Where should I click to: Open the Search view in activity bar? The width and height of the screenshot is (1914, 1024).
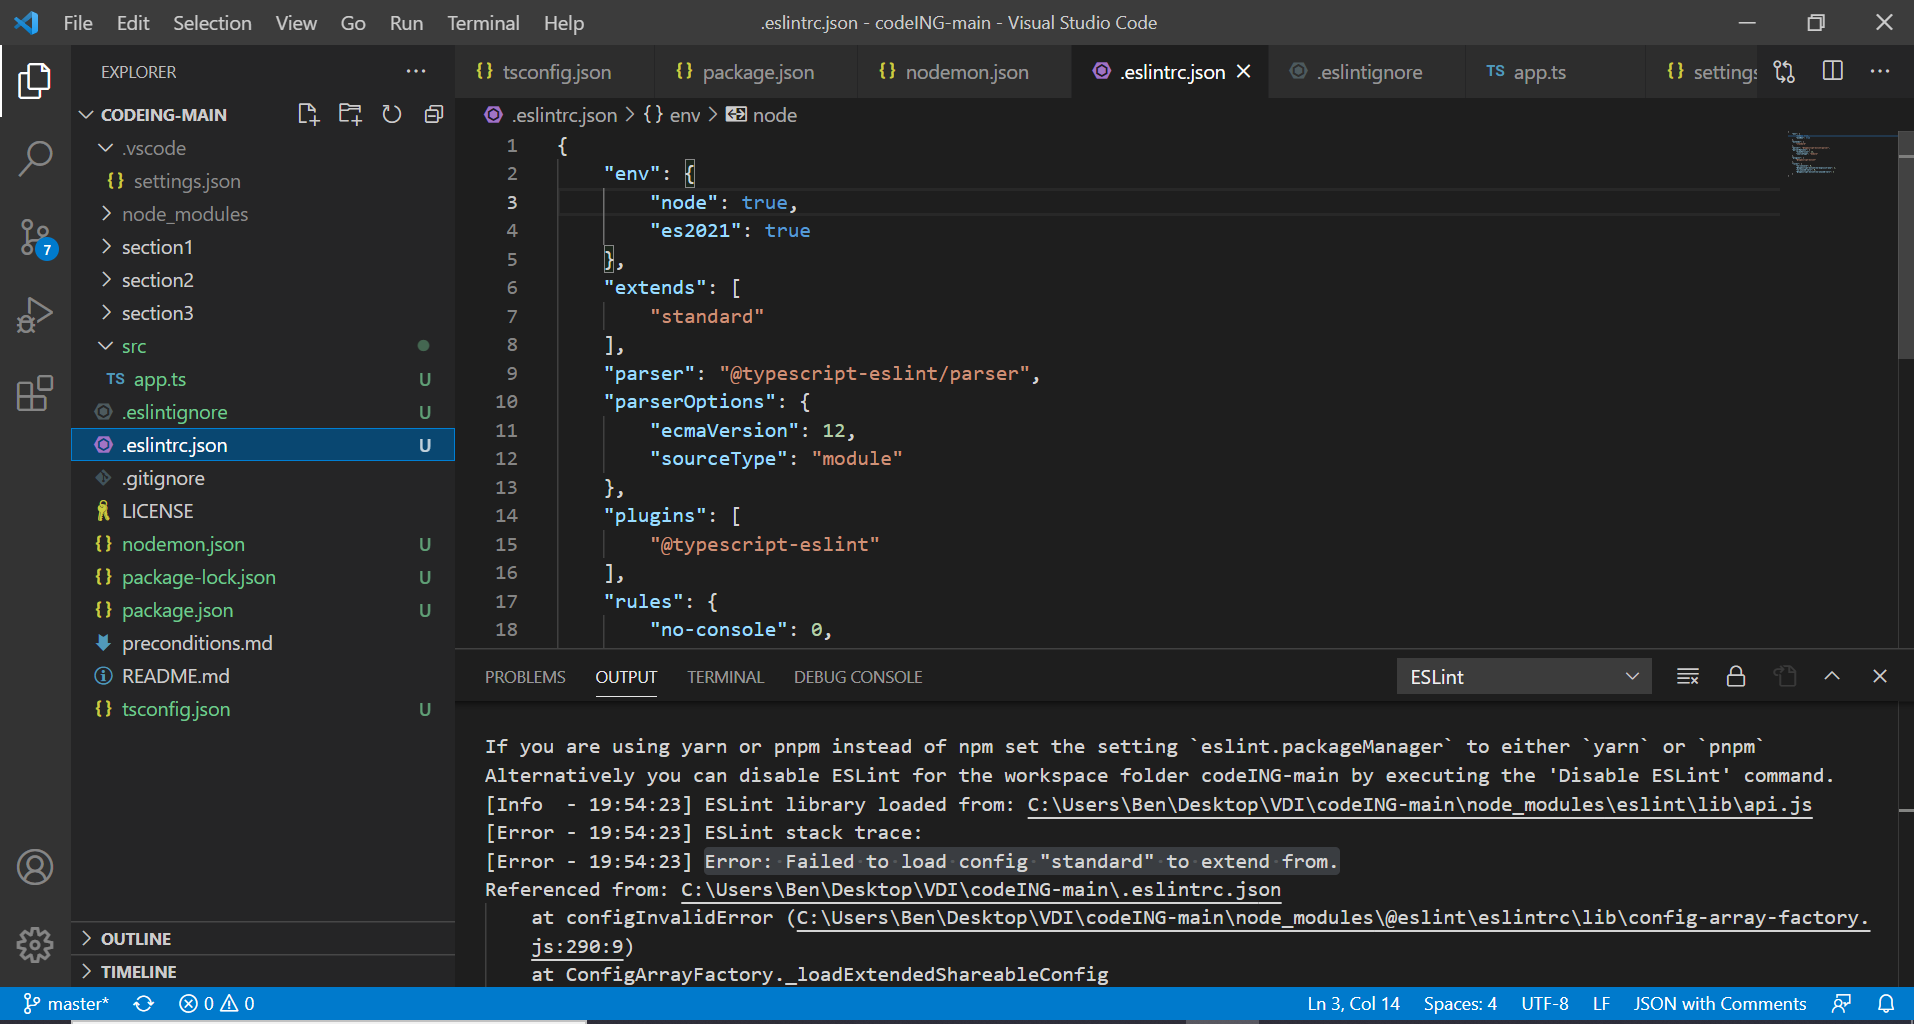pyautogui.click(x=35, y=158)
